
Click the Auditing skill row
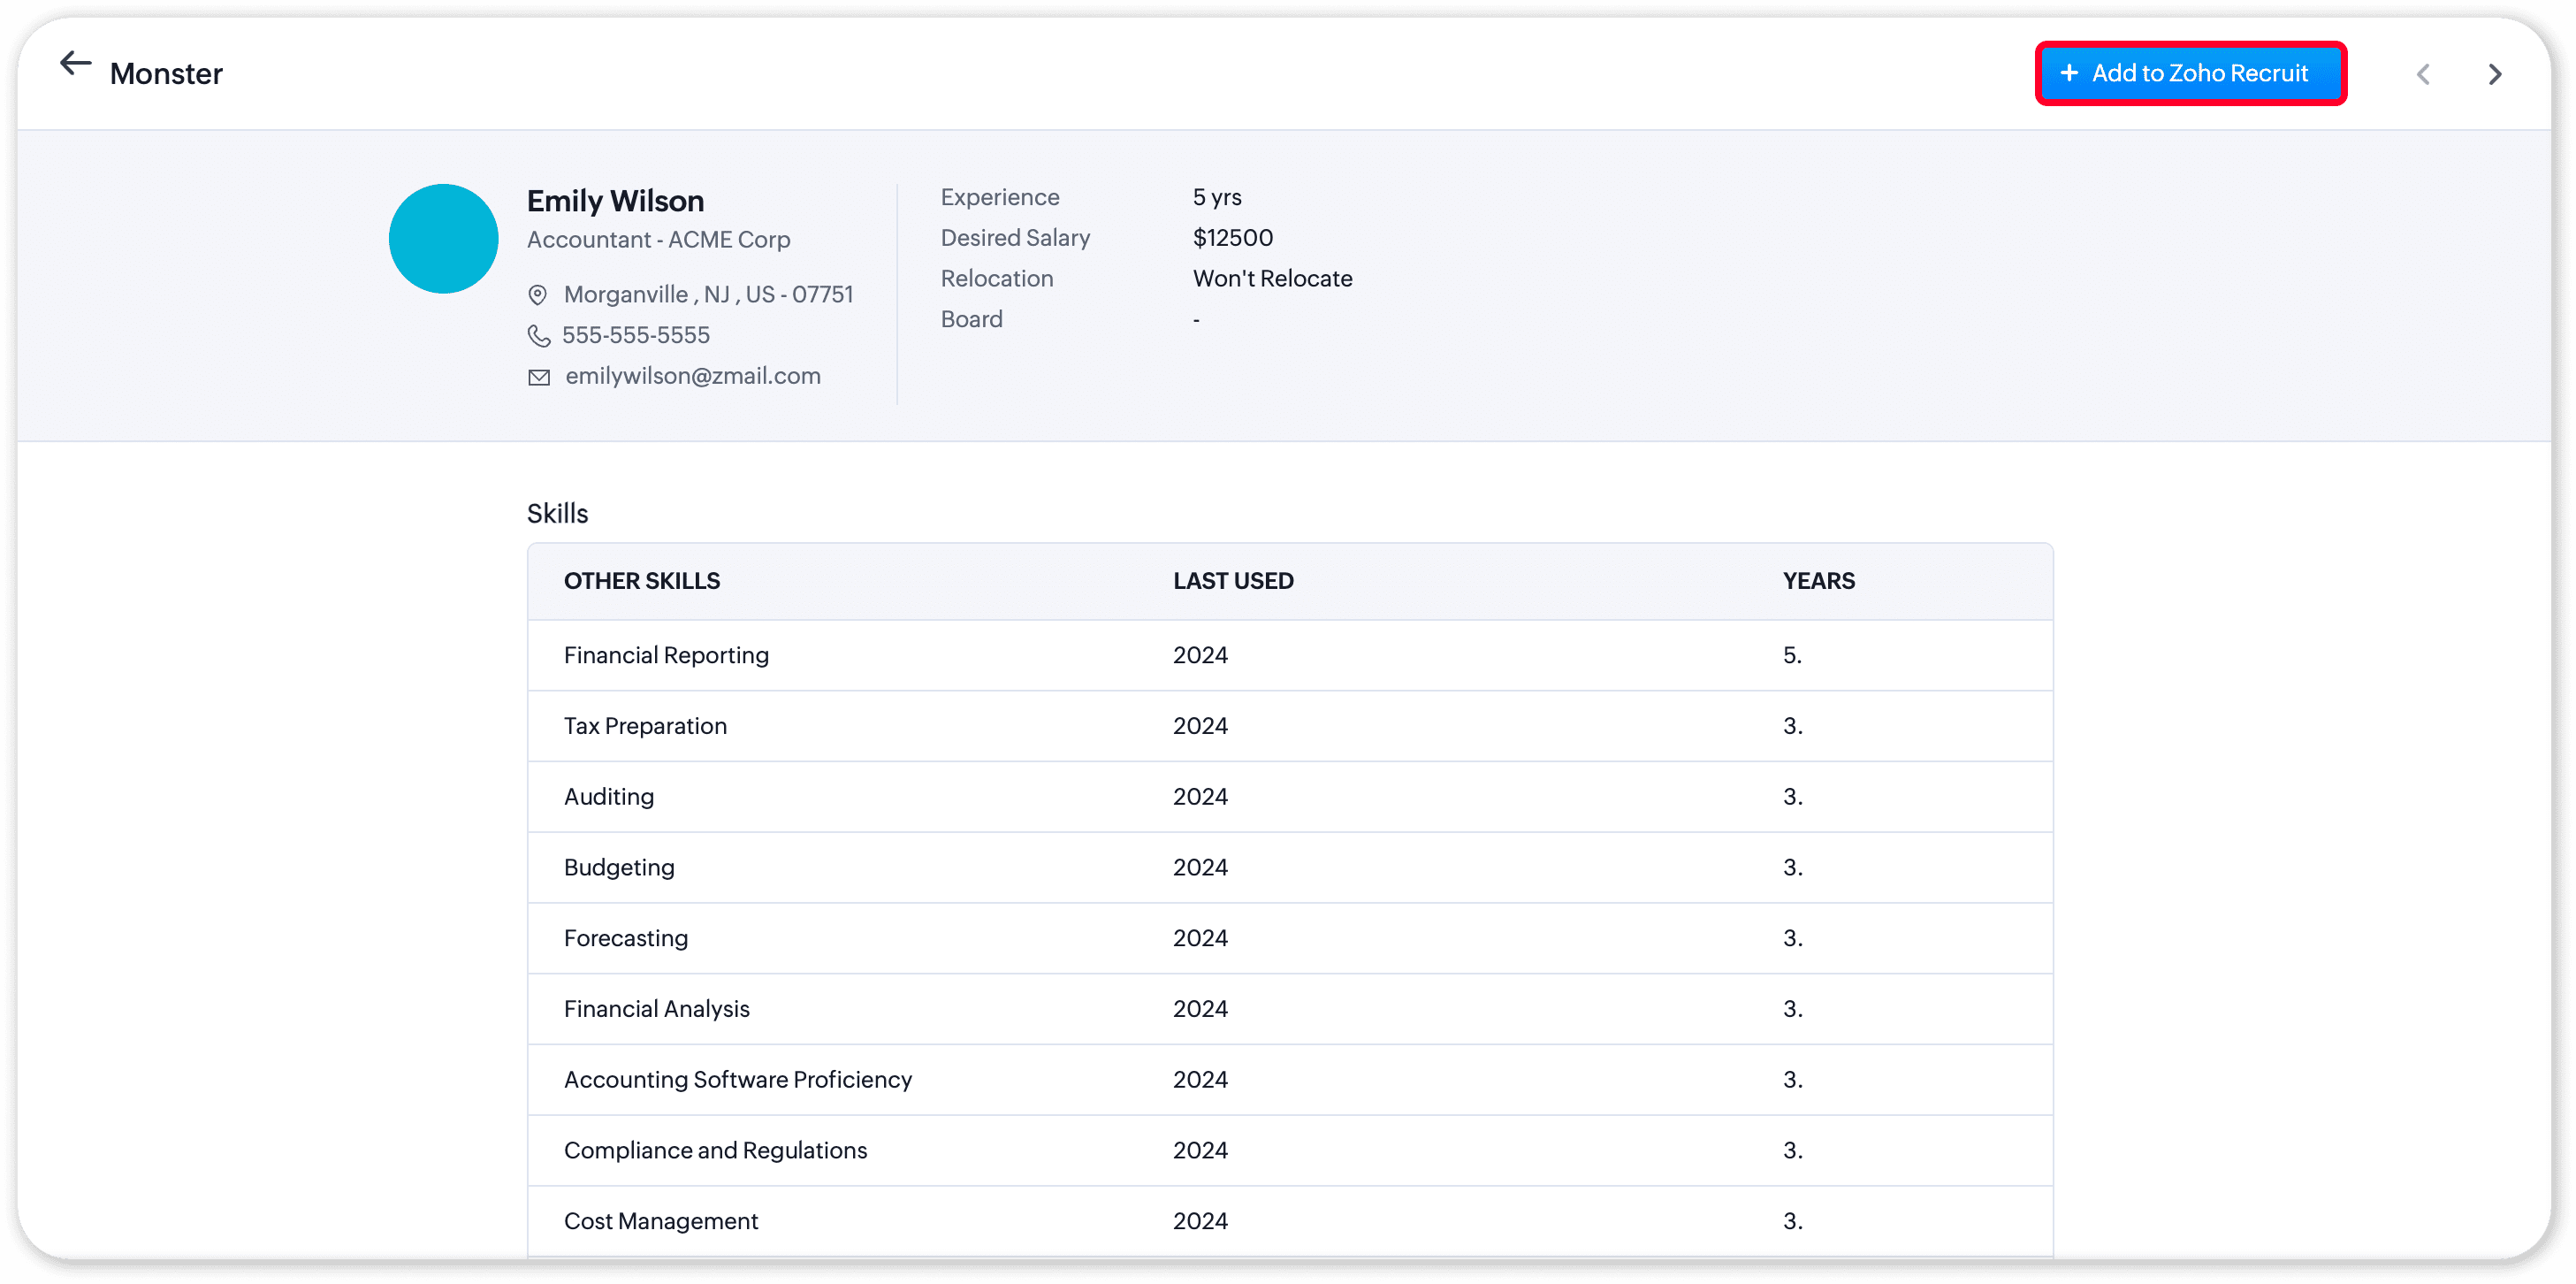point(608,797)
